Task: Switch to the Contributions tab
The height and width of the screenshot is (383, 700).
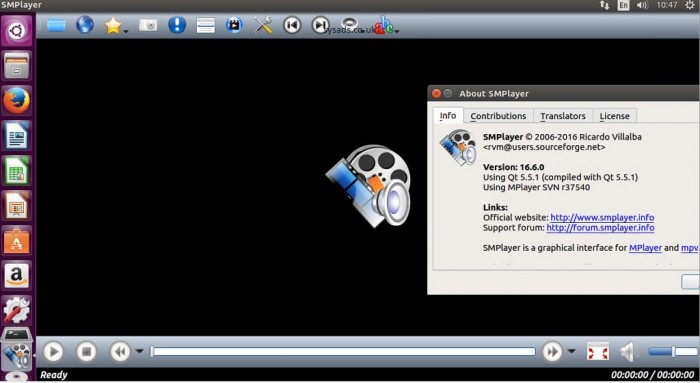Action: [498, 116]
